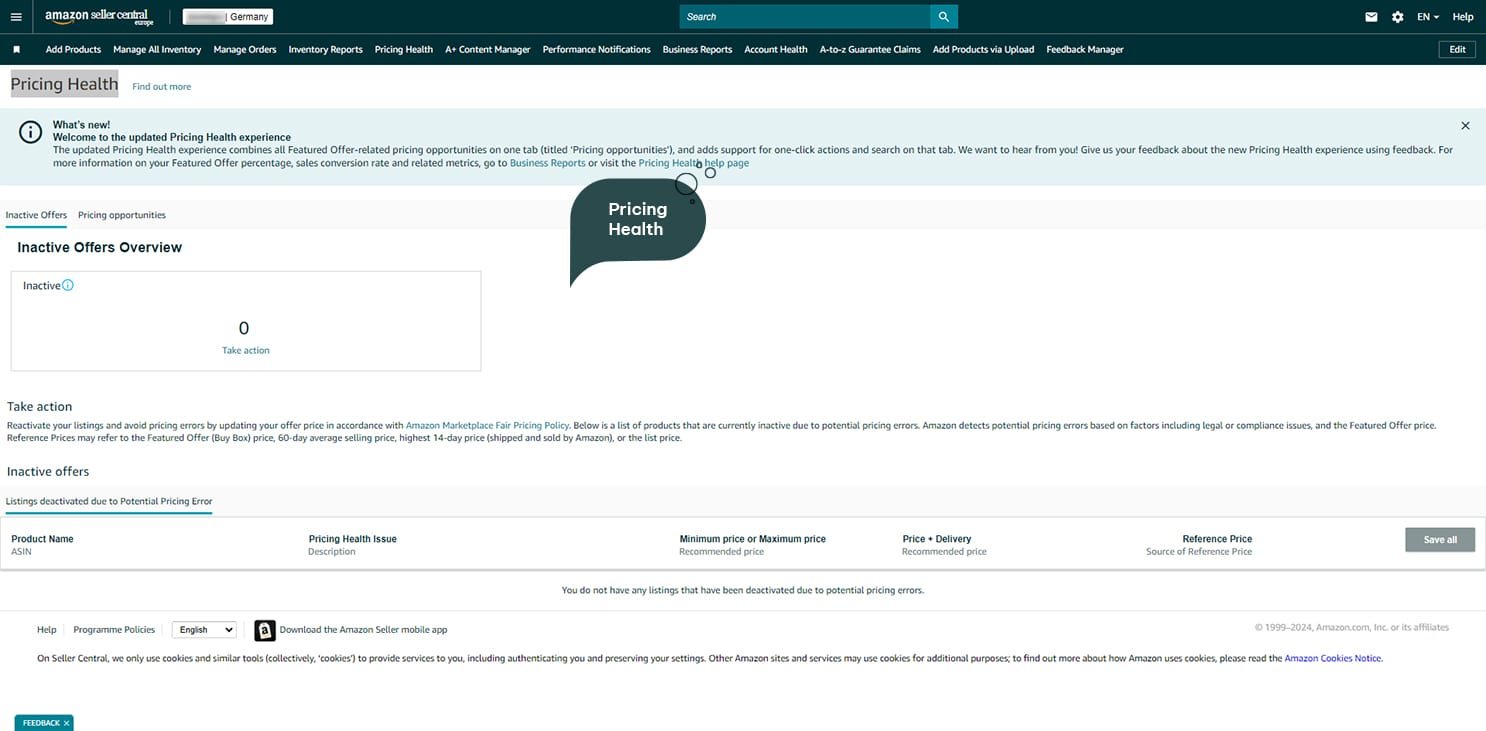Viewport: 1486px width, 731px height.
Task: Open the messages envelope icon
Action: [x=1371, y=17]
